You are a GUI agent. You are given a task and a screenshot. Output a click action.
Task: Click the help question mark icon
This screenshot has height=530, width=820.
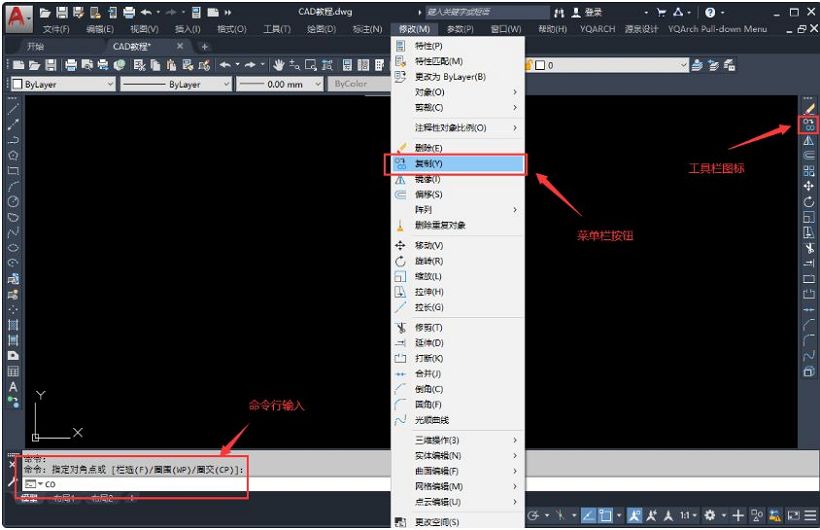(x=710, y=12)
